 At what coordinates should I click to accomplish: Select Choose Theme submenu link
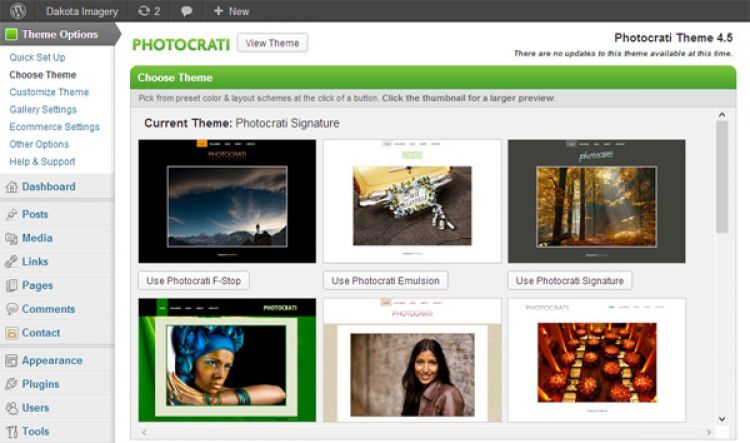[x=43, y=75]
